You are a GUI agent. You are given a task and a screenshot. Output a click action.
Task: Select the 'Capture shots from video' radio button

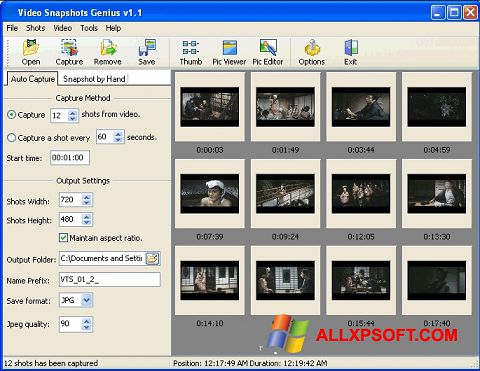pos(11,115)
